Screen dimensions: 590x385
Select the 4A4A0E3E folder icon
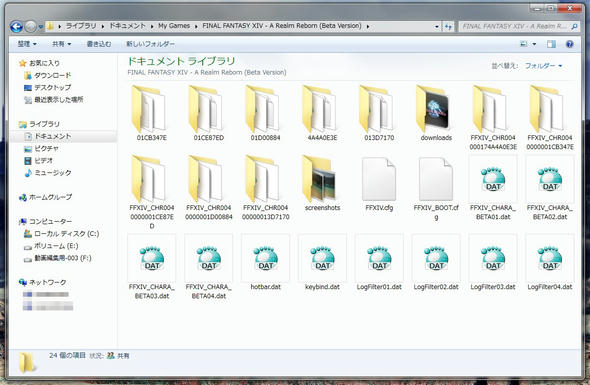[320, 109]
